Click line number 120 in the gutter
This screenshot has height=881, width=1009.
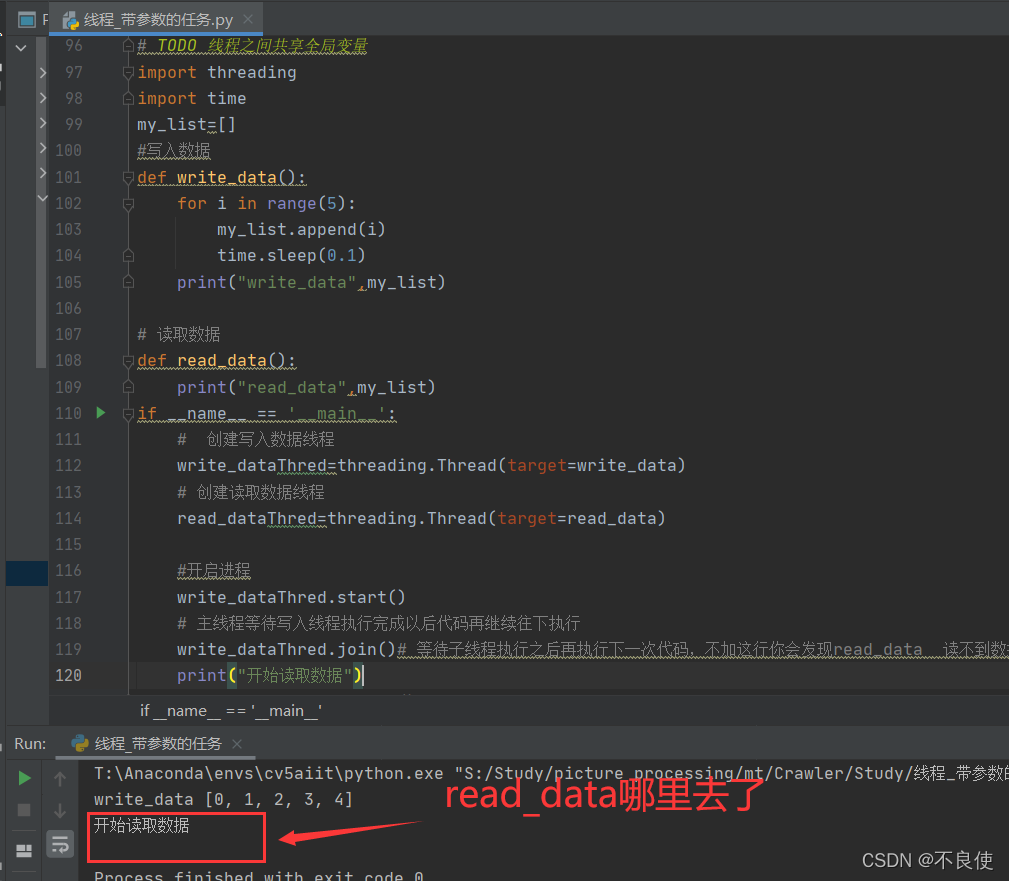(x=68, y=675)
